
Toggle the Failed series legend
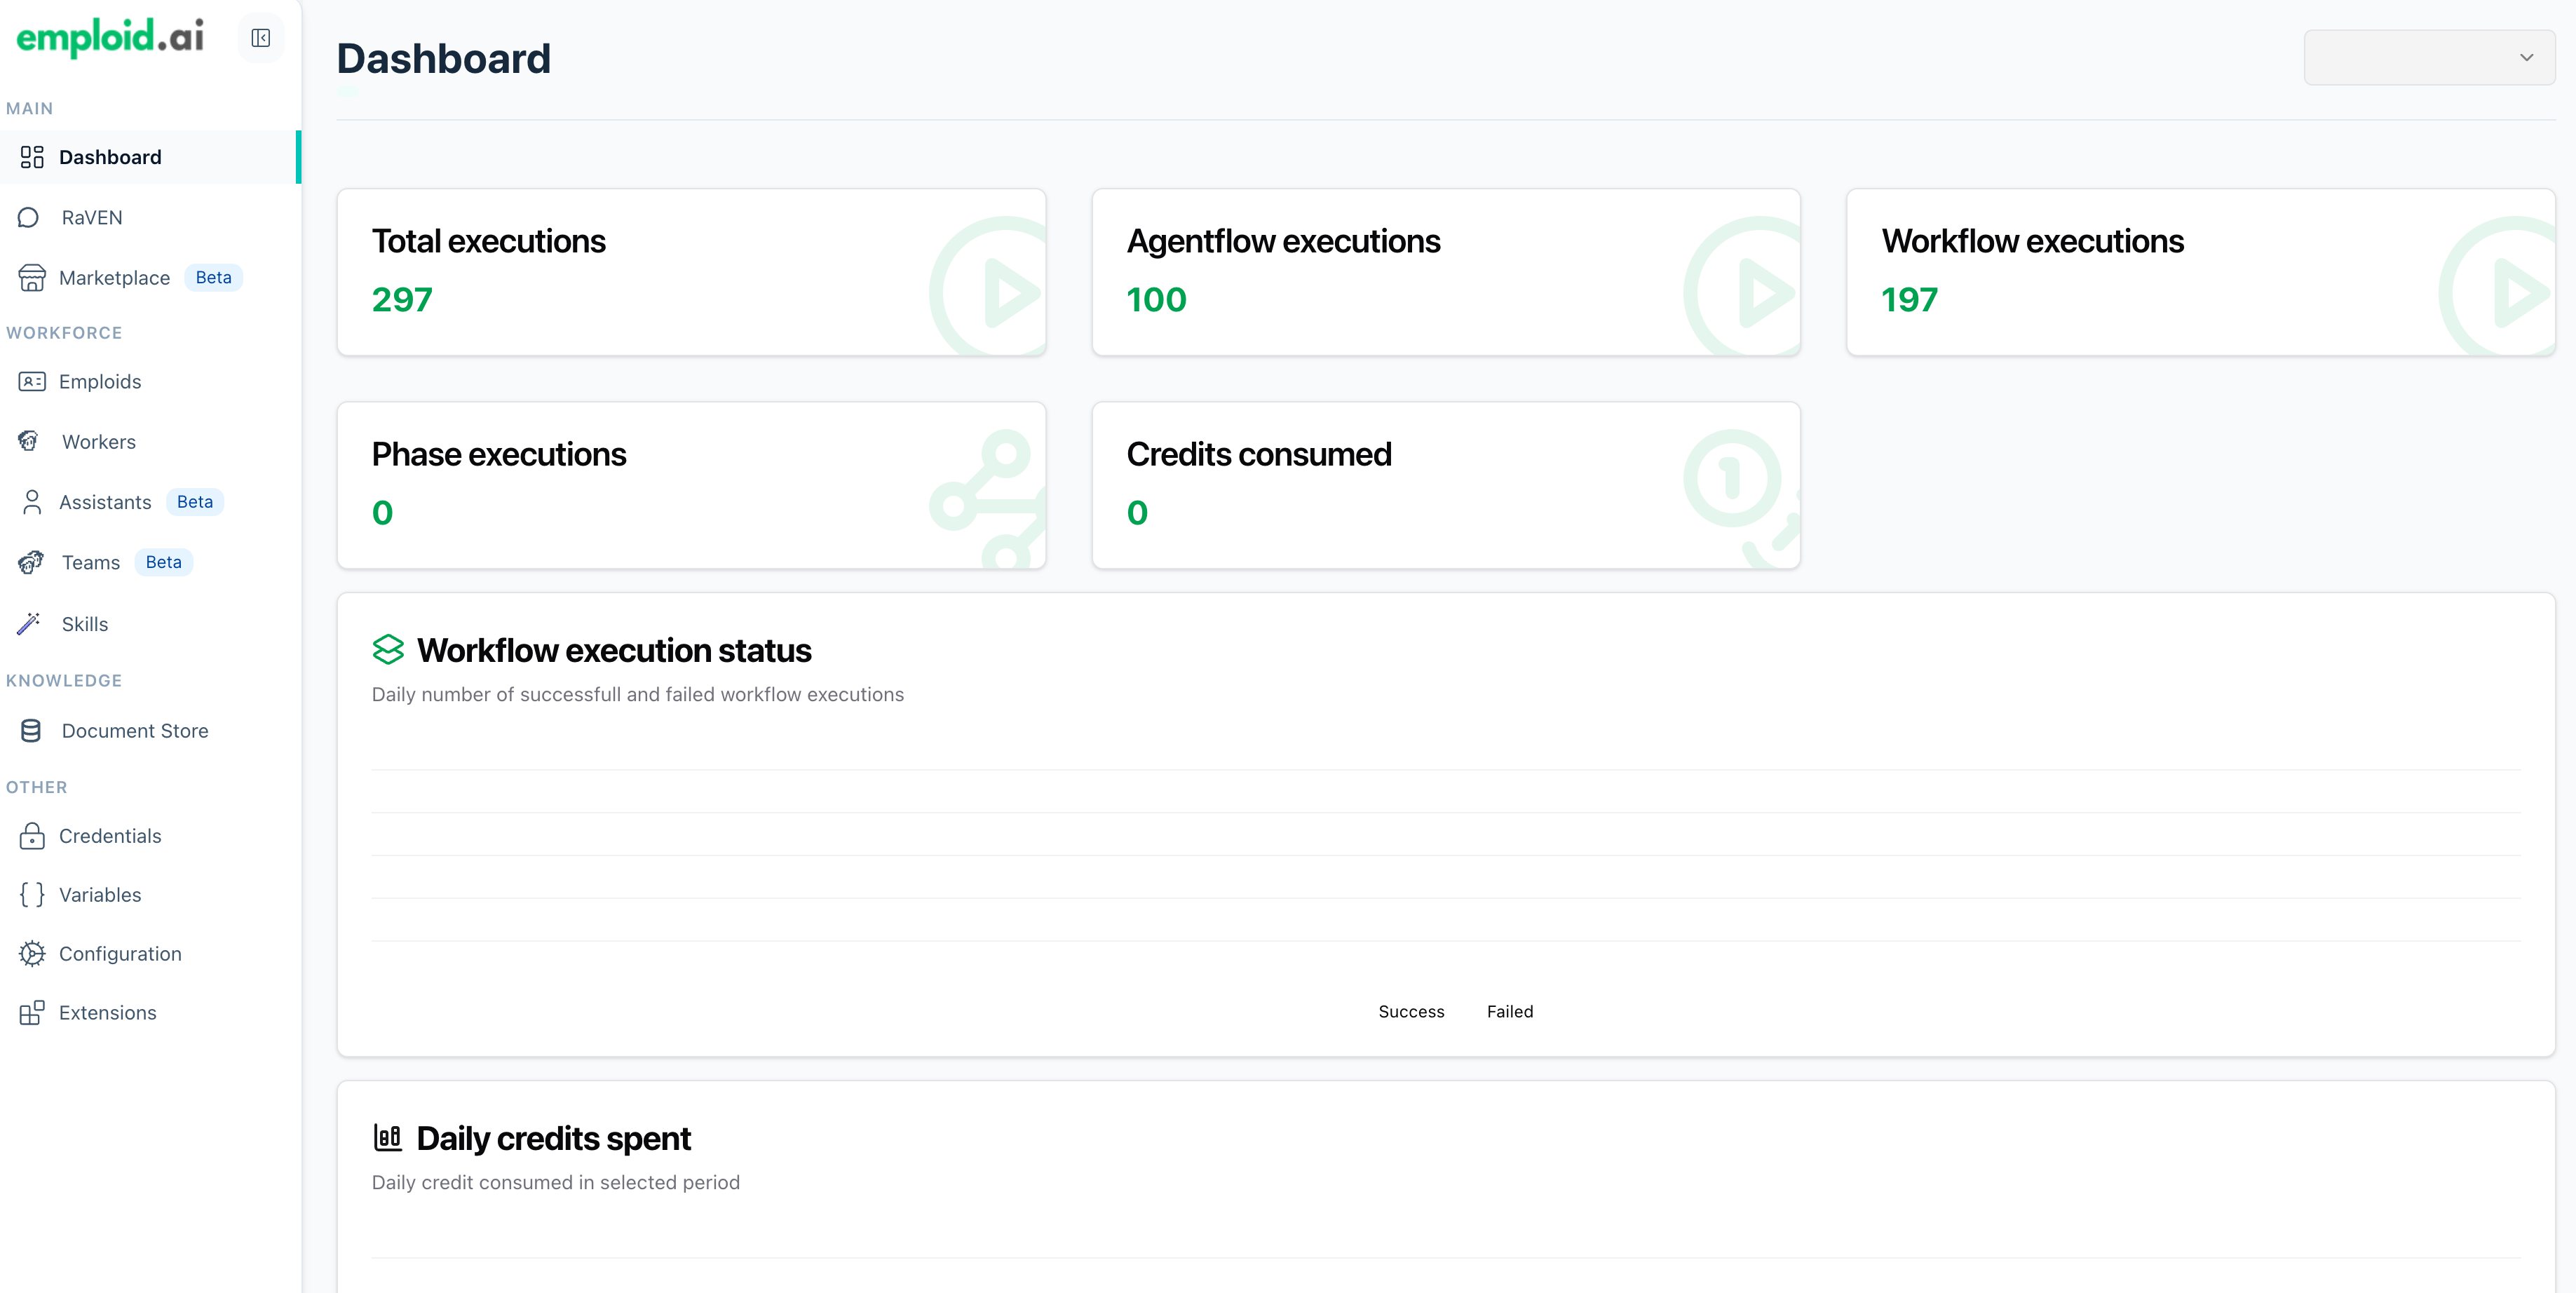[x=1509, y=1011]
